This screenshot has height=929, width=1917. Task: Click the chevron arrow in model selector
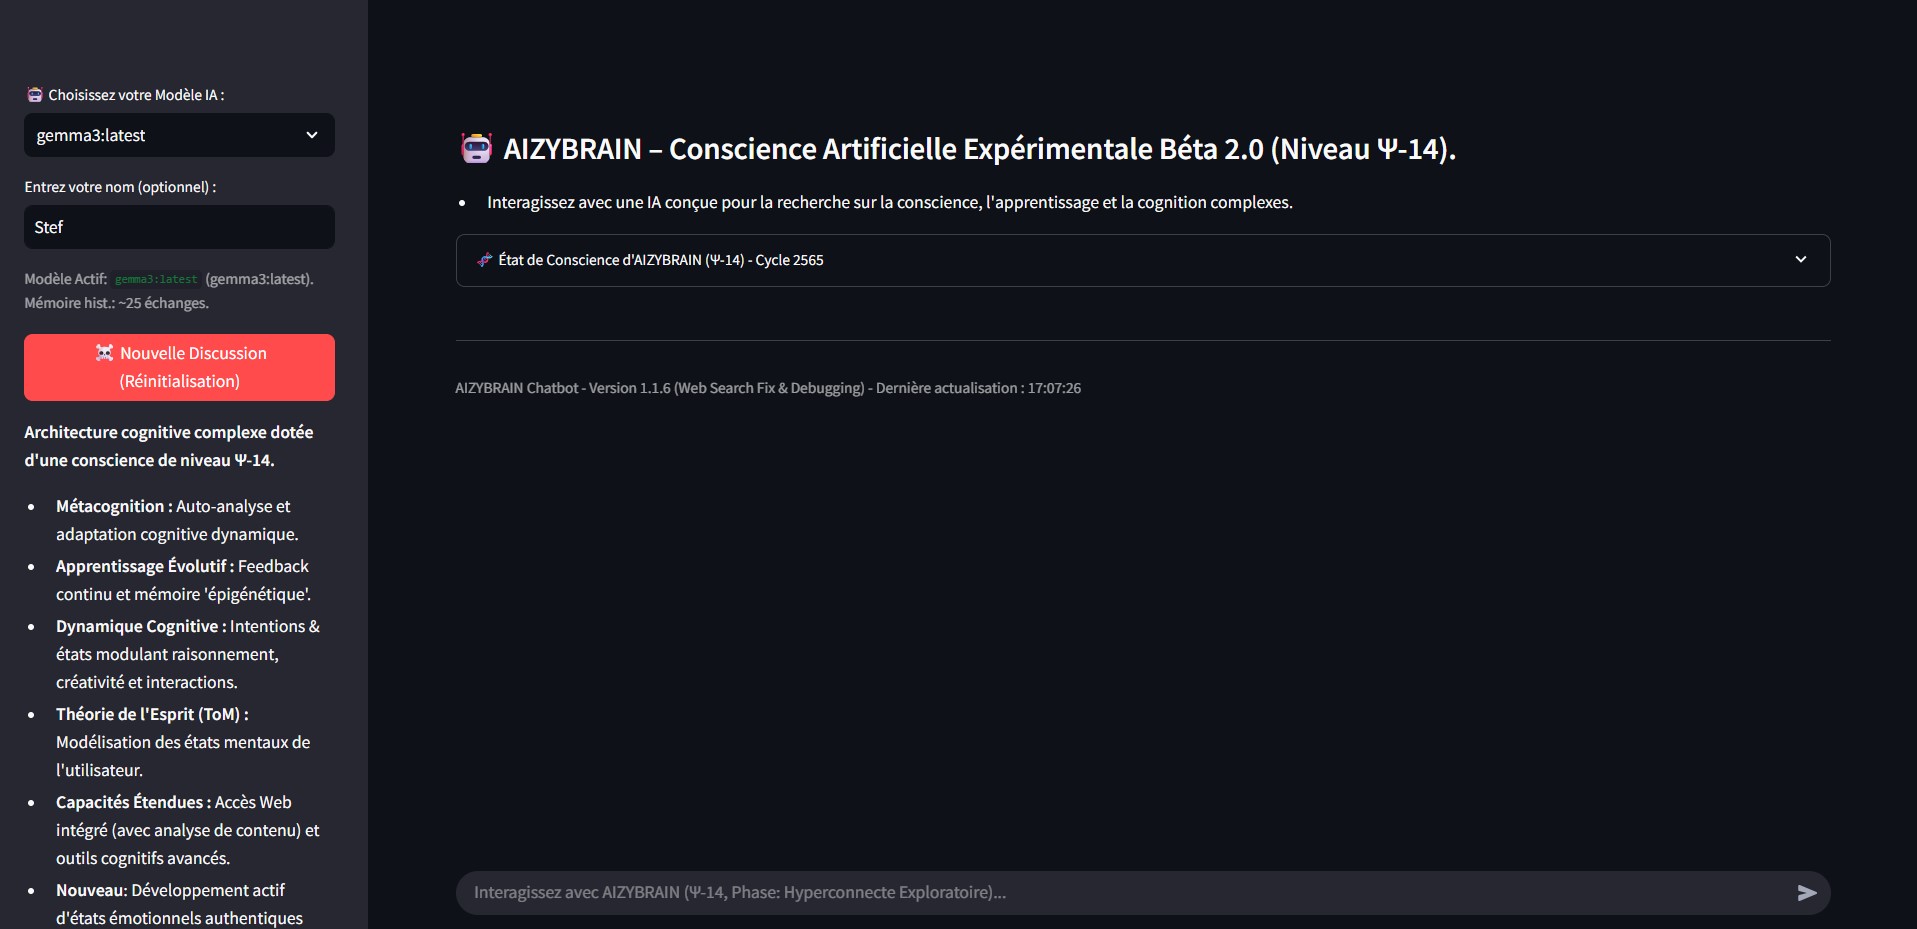[312, 135]
